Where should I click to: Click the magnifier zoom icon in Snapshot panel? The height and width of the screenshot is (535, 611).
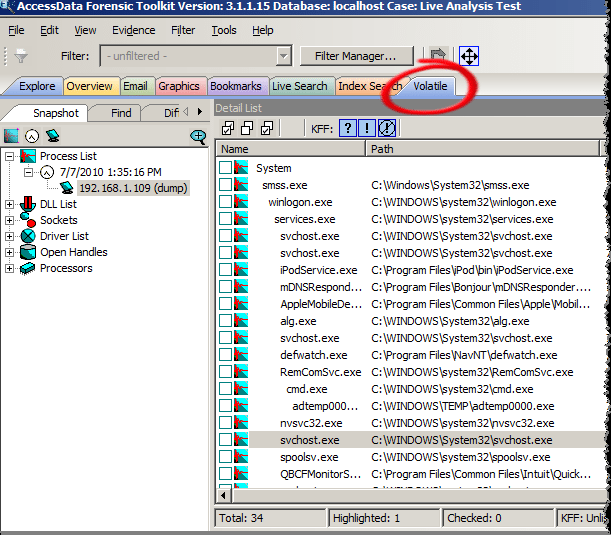[x=198, y=136]
